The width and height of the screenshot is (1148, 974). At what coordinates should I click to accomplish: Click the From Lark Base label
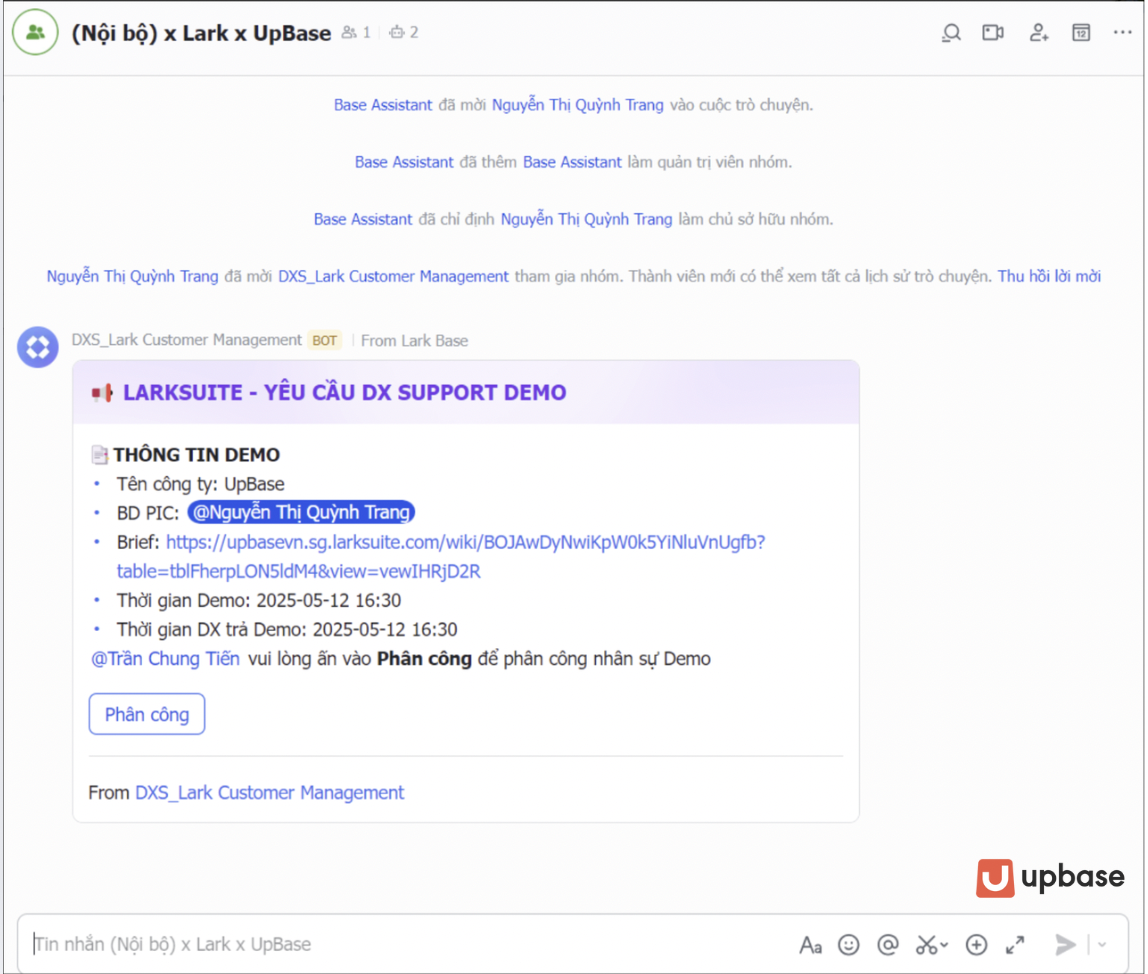(x=414, y=341)
